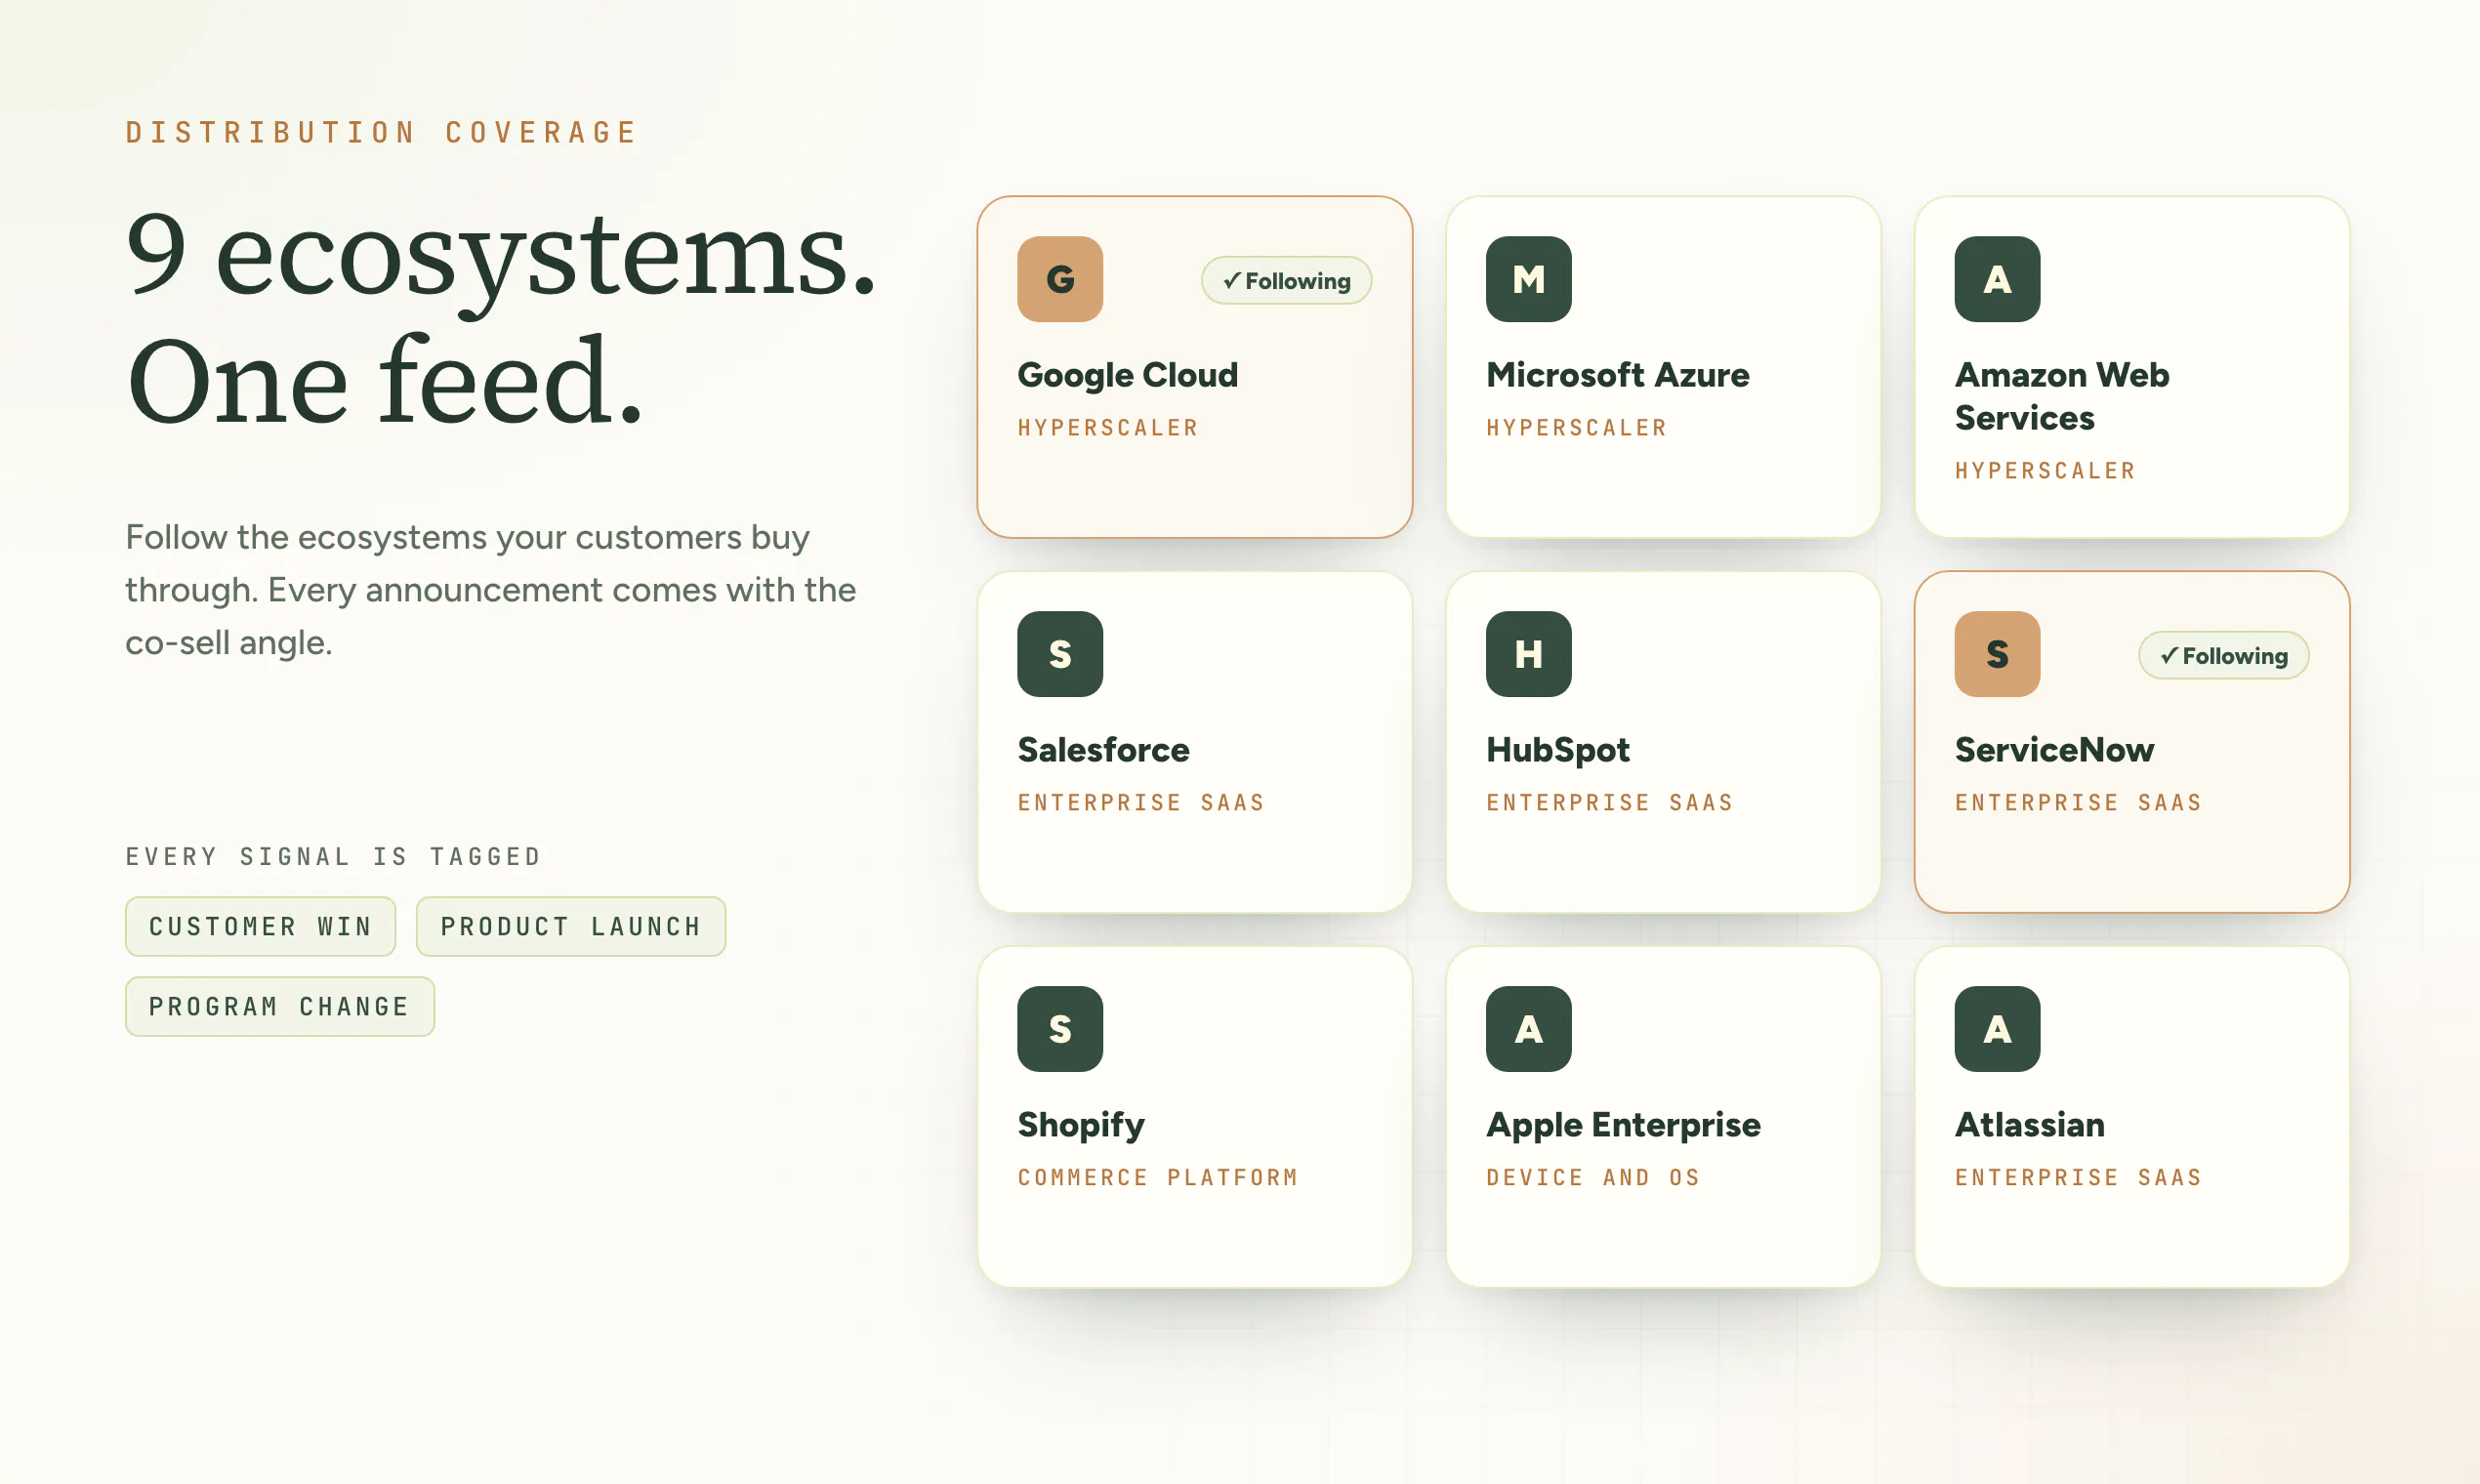Open the Salesforce card title
Screen dimensions: 2480x1484
click(1104, 750)
